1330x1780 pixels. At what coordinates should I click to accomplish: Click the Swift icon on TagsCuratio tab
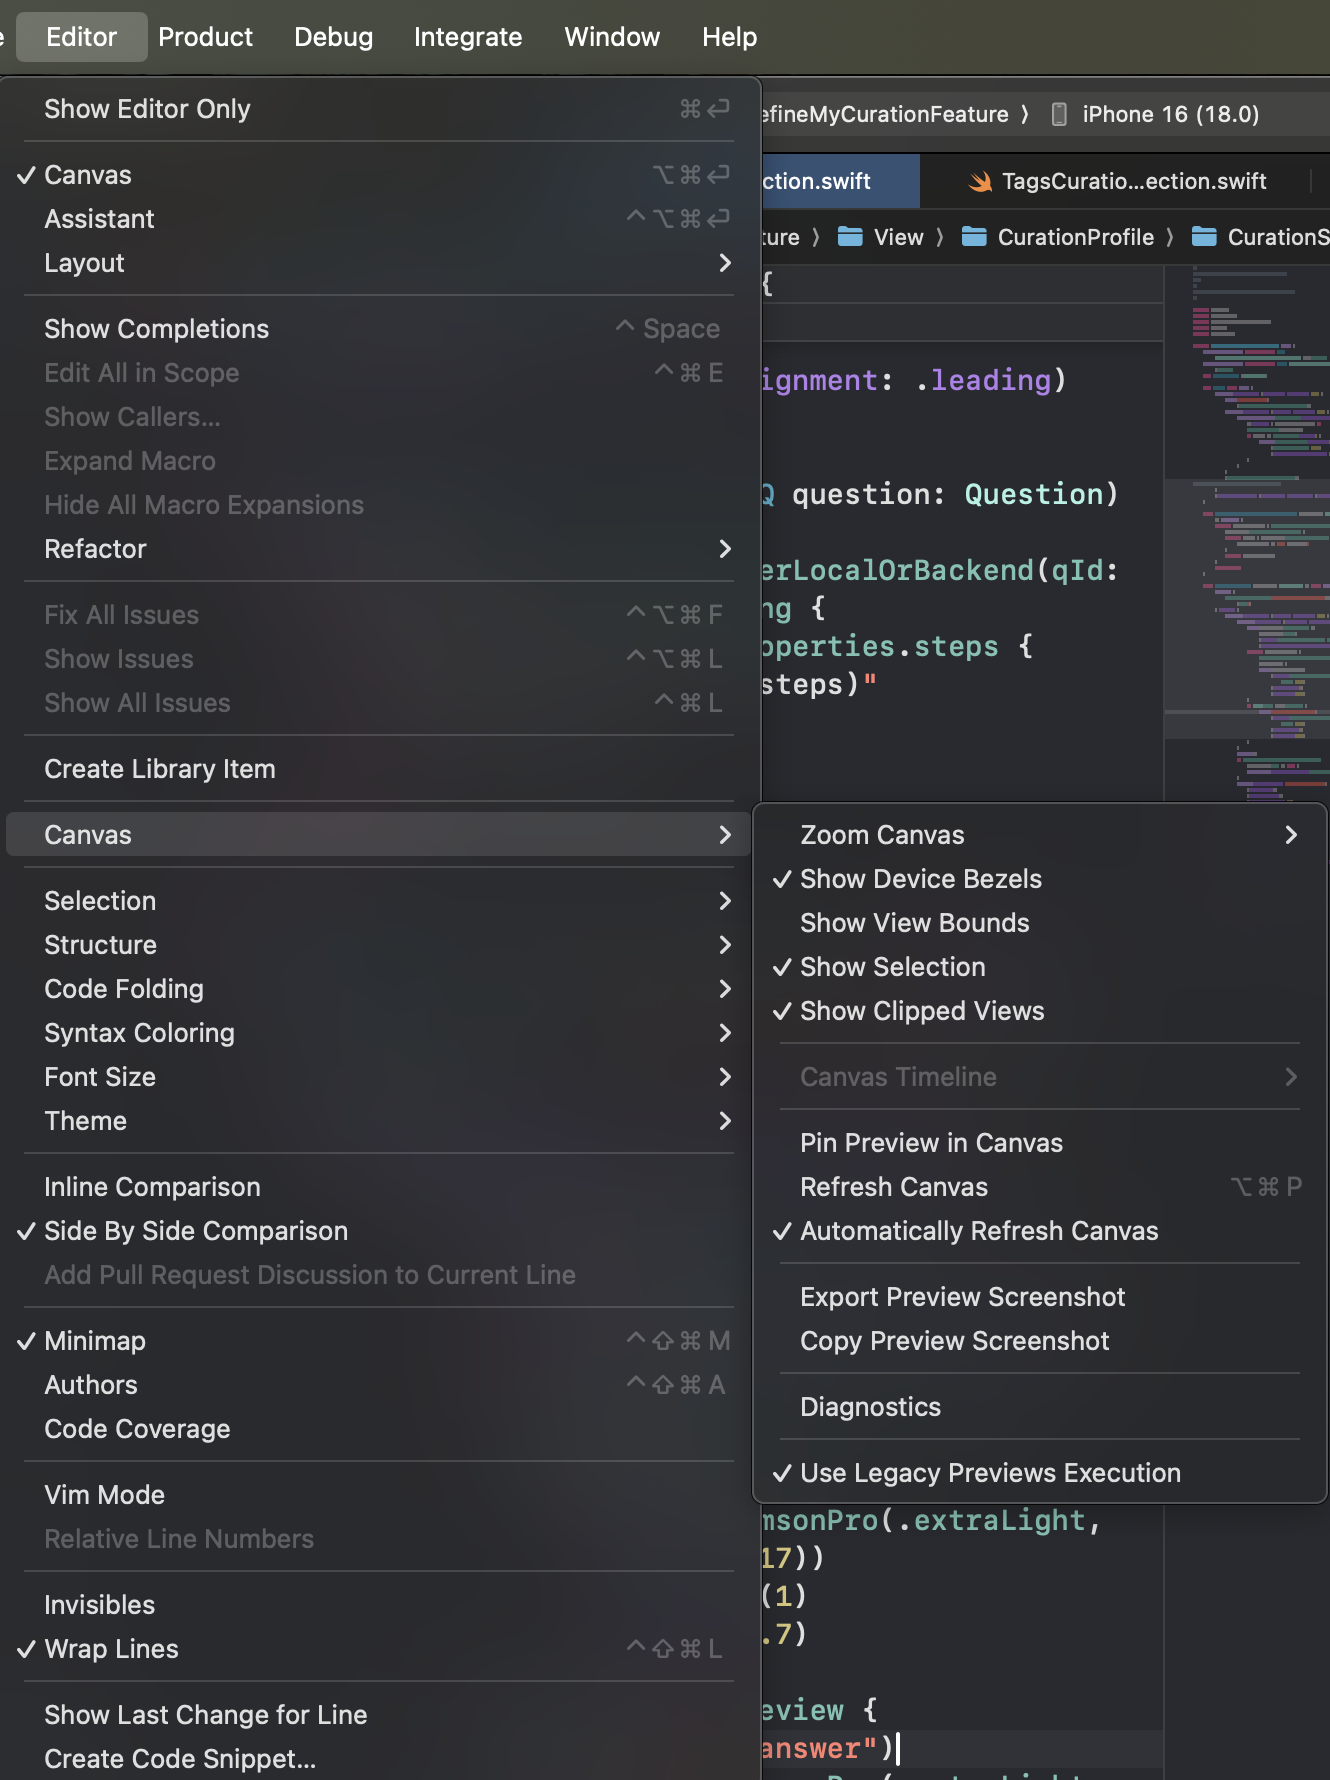coord(980,181)
